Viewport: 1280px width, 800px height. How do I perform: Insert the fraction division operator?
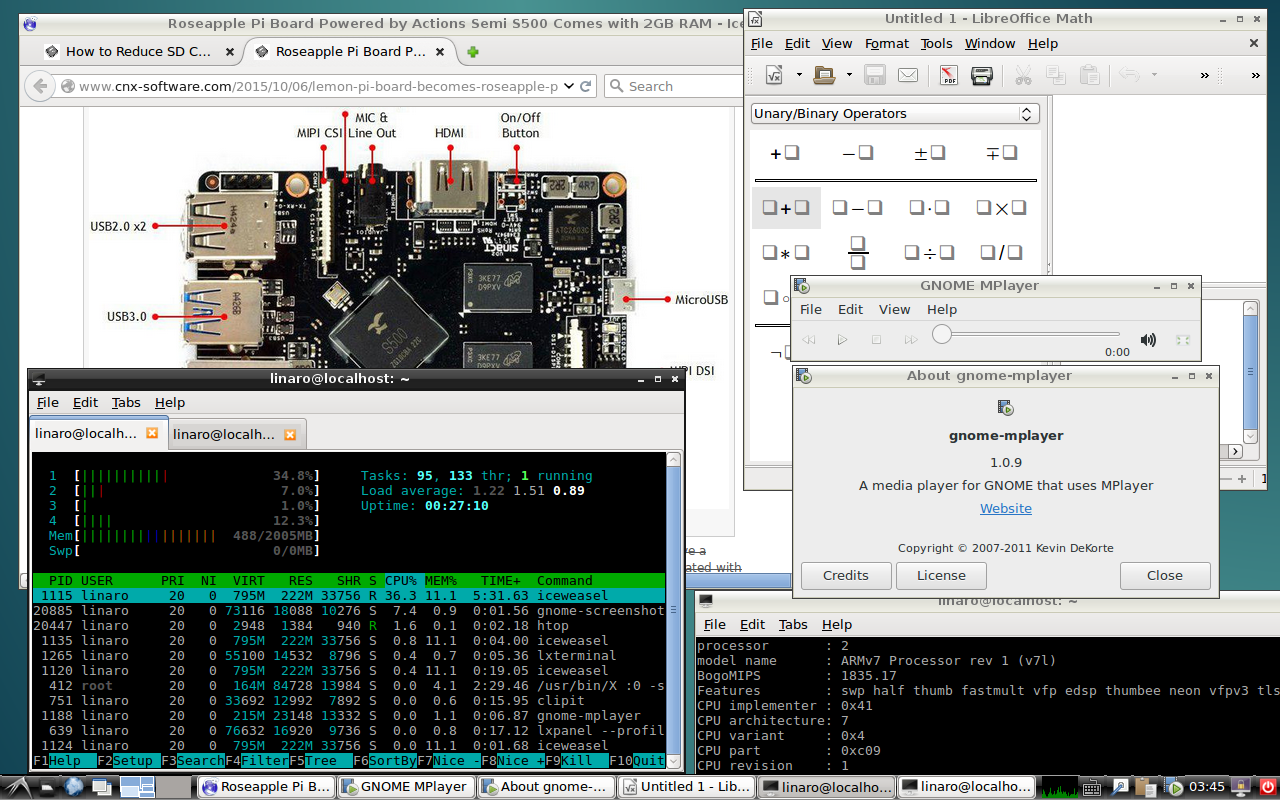pyautogui.click(x=857, y=253)
